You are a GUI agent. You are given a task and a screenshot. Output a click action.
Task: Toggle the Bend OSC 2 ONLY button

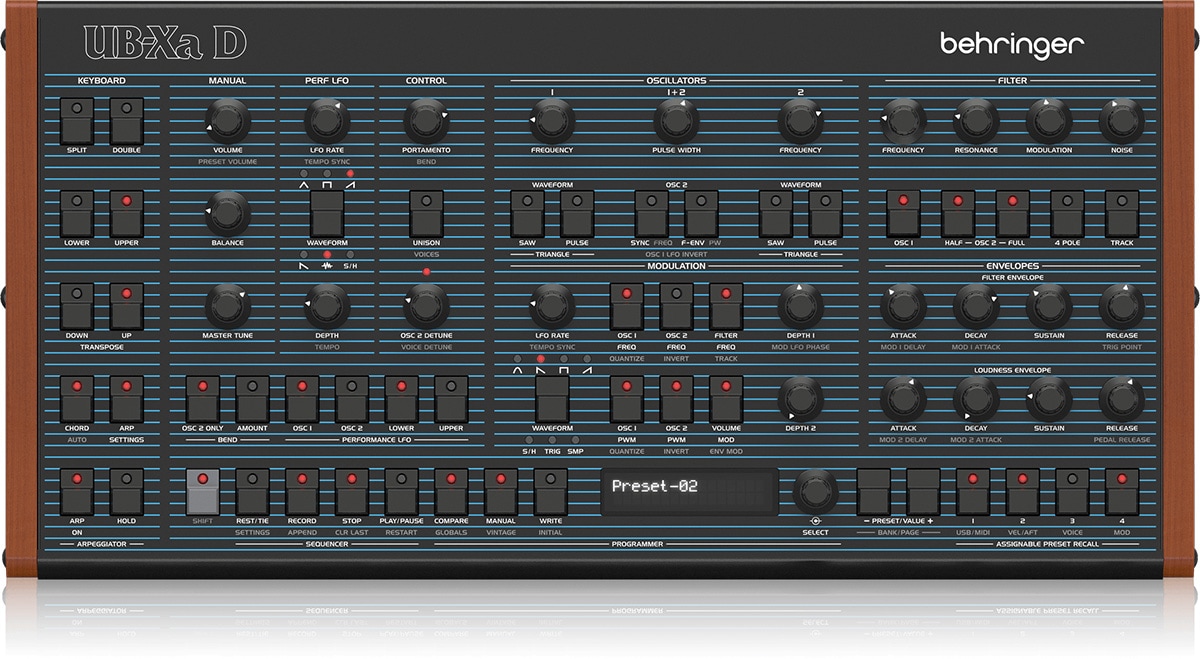[203, 399]
